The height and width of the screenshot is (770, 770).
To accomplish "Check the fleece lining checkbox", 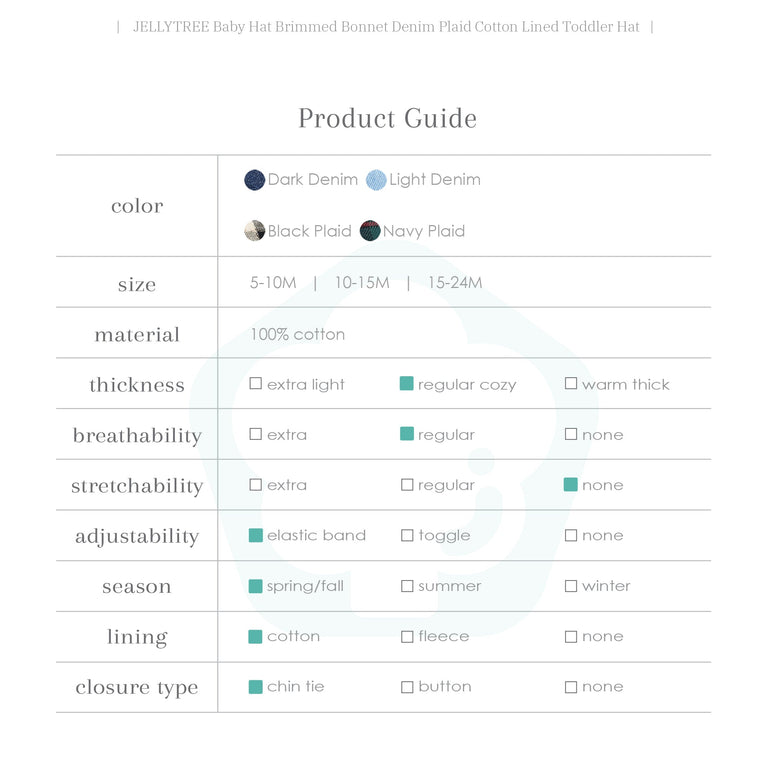I will coord(407,637).
